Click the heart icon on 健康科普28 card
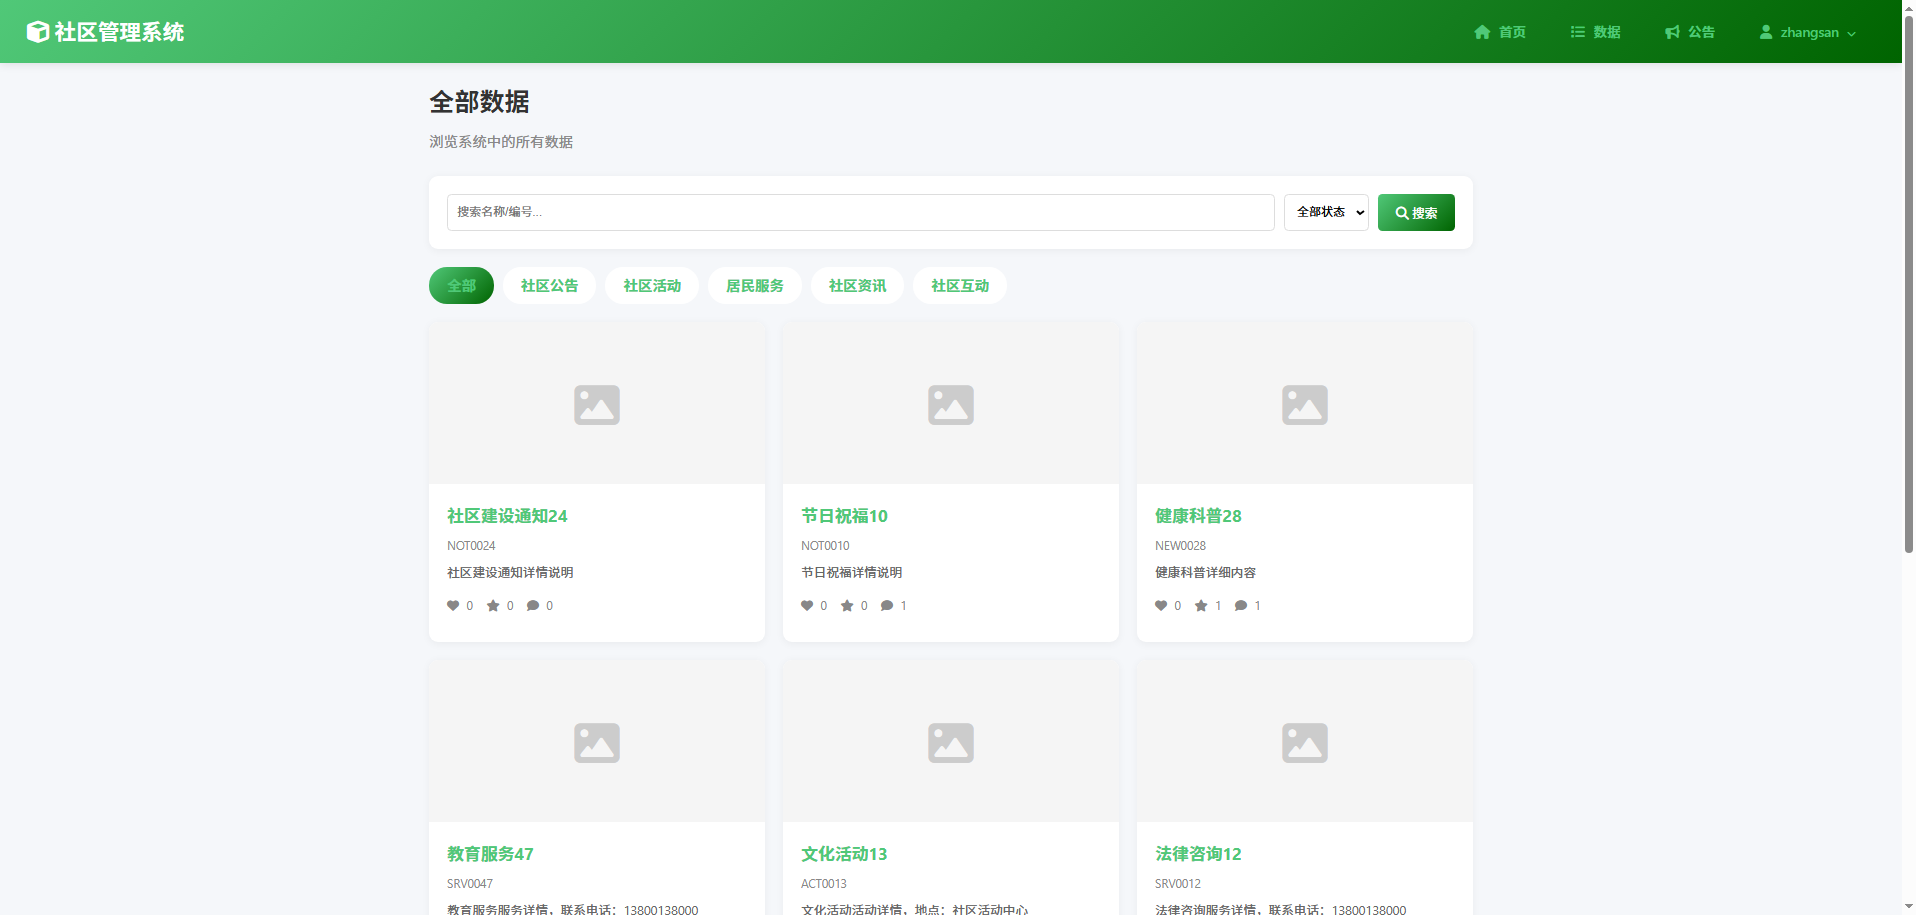Viewport: 1916px width, 915px height. click(x=1161, y=606)
